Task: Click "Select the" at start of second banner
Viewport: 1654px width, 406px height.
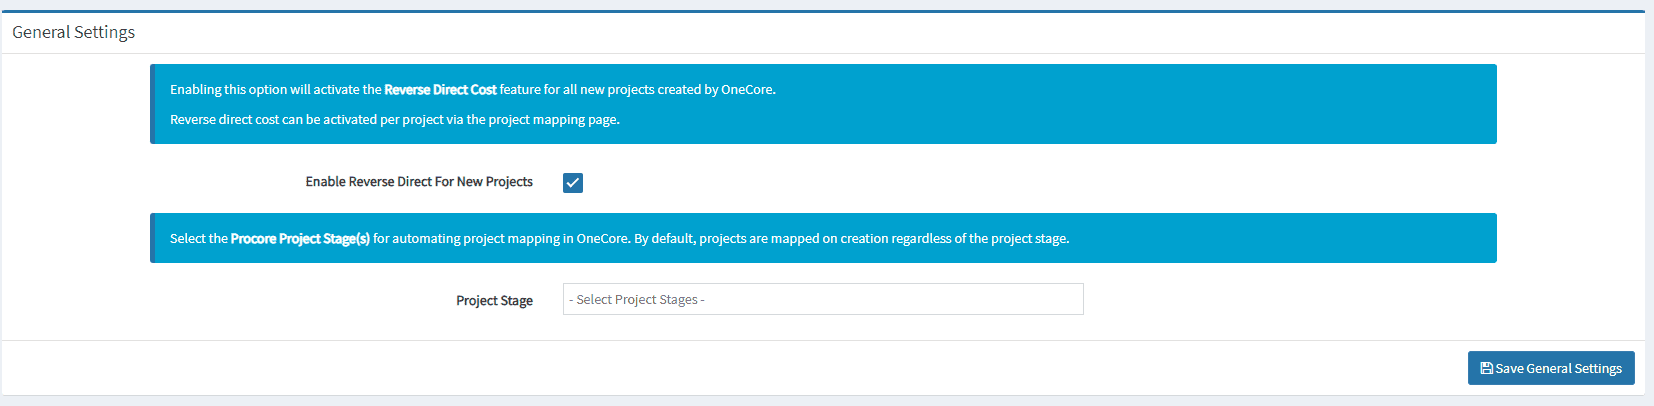Action: 198,239
